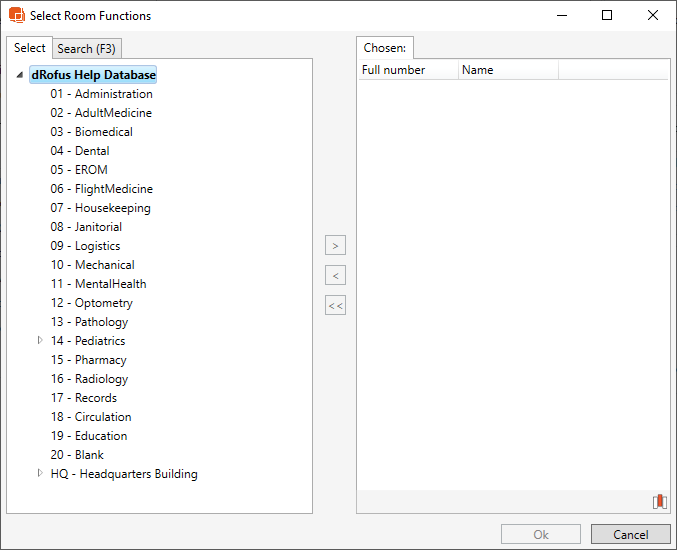The width and height of the screenshot is (677, 550).
Task: Sort by the Name column header
Action: click(507, 70)
